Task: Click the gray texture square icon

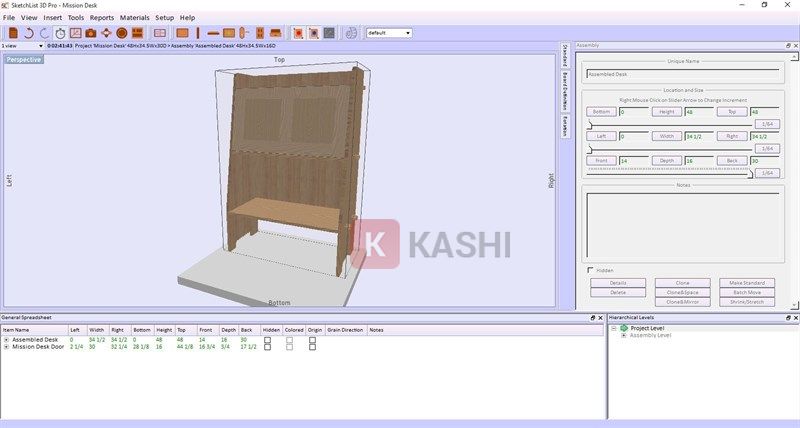Action: click(x=329, y=33)
